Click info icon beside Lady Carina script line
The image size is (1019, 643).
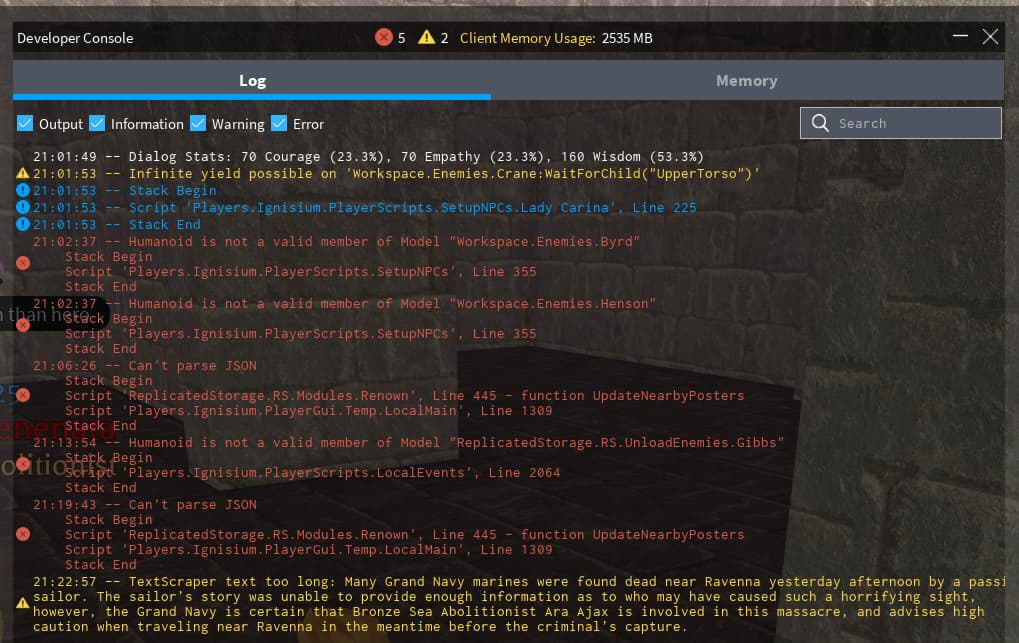coord(23,207)
